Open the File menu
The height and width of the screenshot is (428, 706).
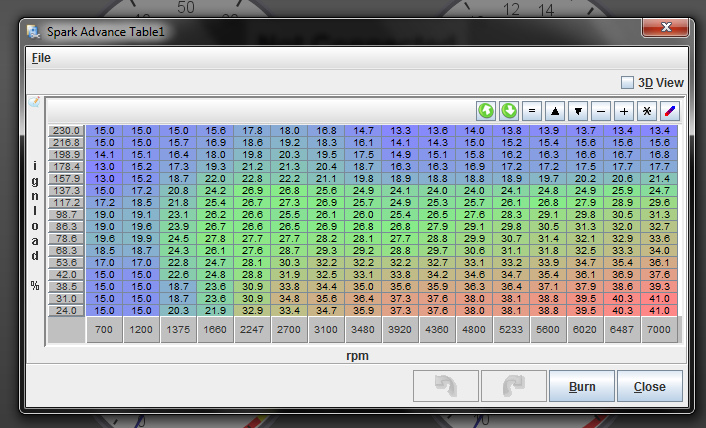(x=41, y=58)
